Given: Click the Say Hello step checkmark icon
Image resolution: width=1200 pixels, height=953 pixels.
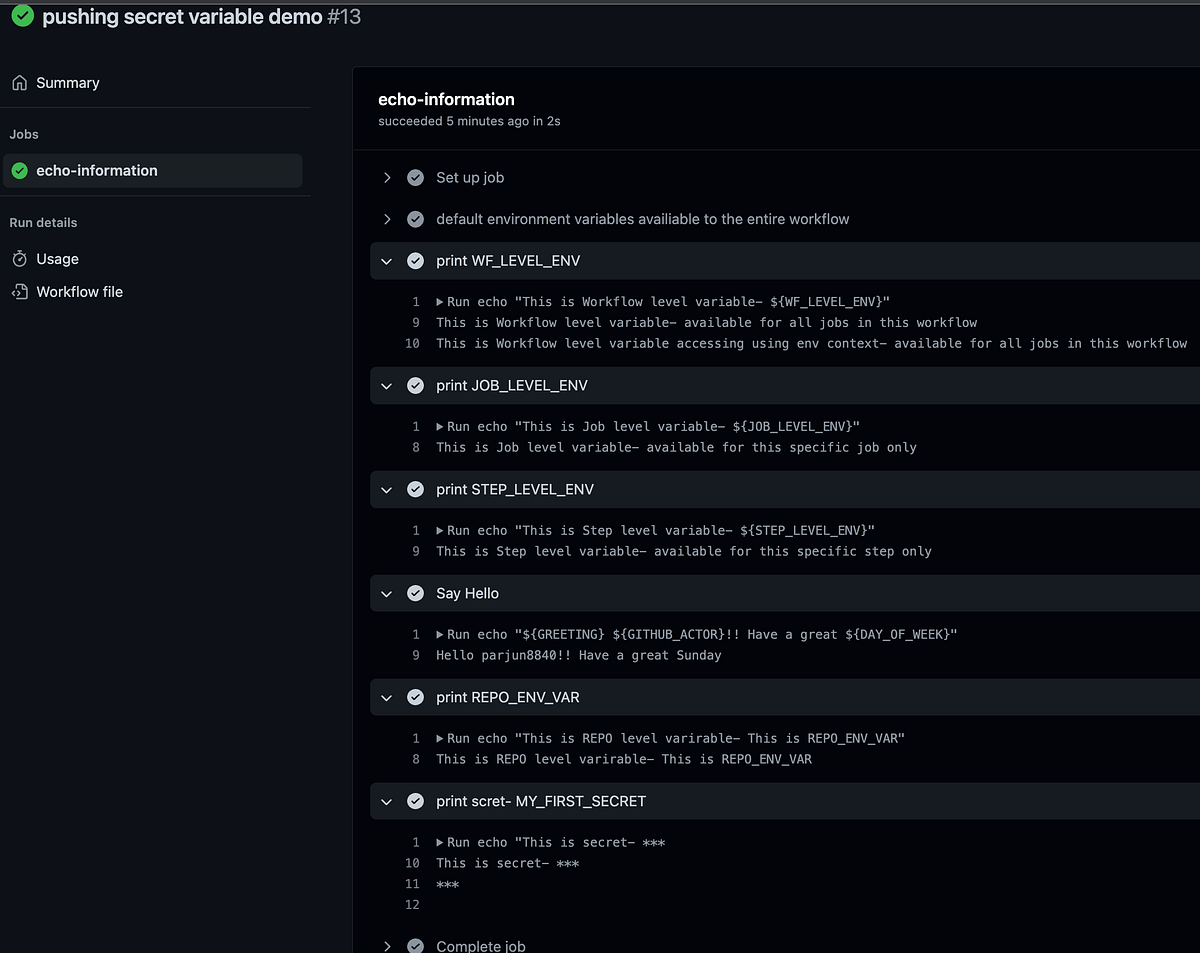Looking at the screenshot, I should click(415, 594).
